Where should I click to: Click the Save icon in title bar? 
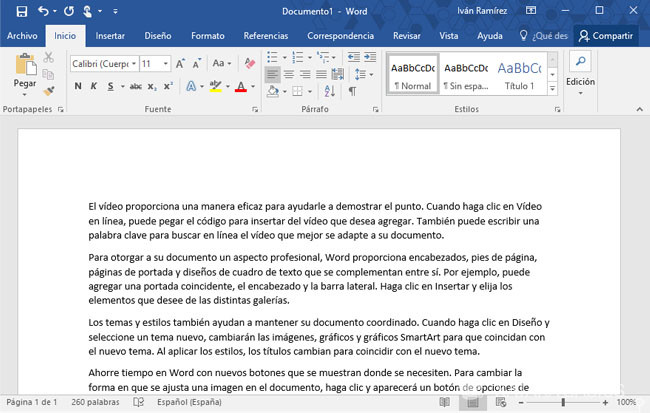click(22, 11)
